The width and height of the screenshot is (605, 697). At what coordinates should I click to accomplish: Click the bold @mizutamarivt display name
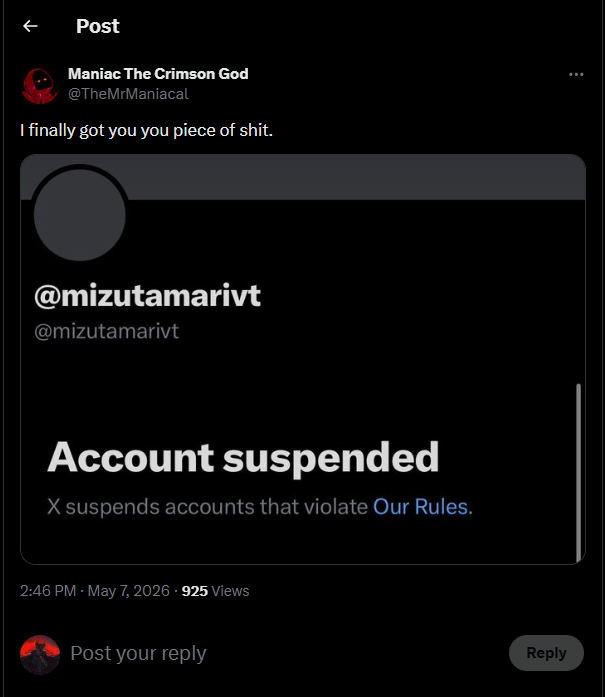148,296
